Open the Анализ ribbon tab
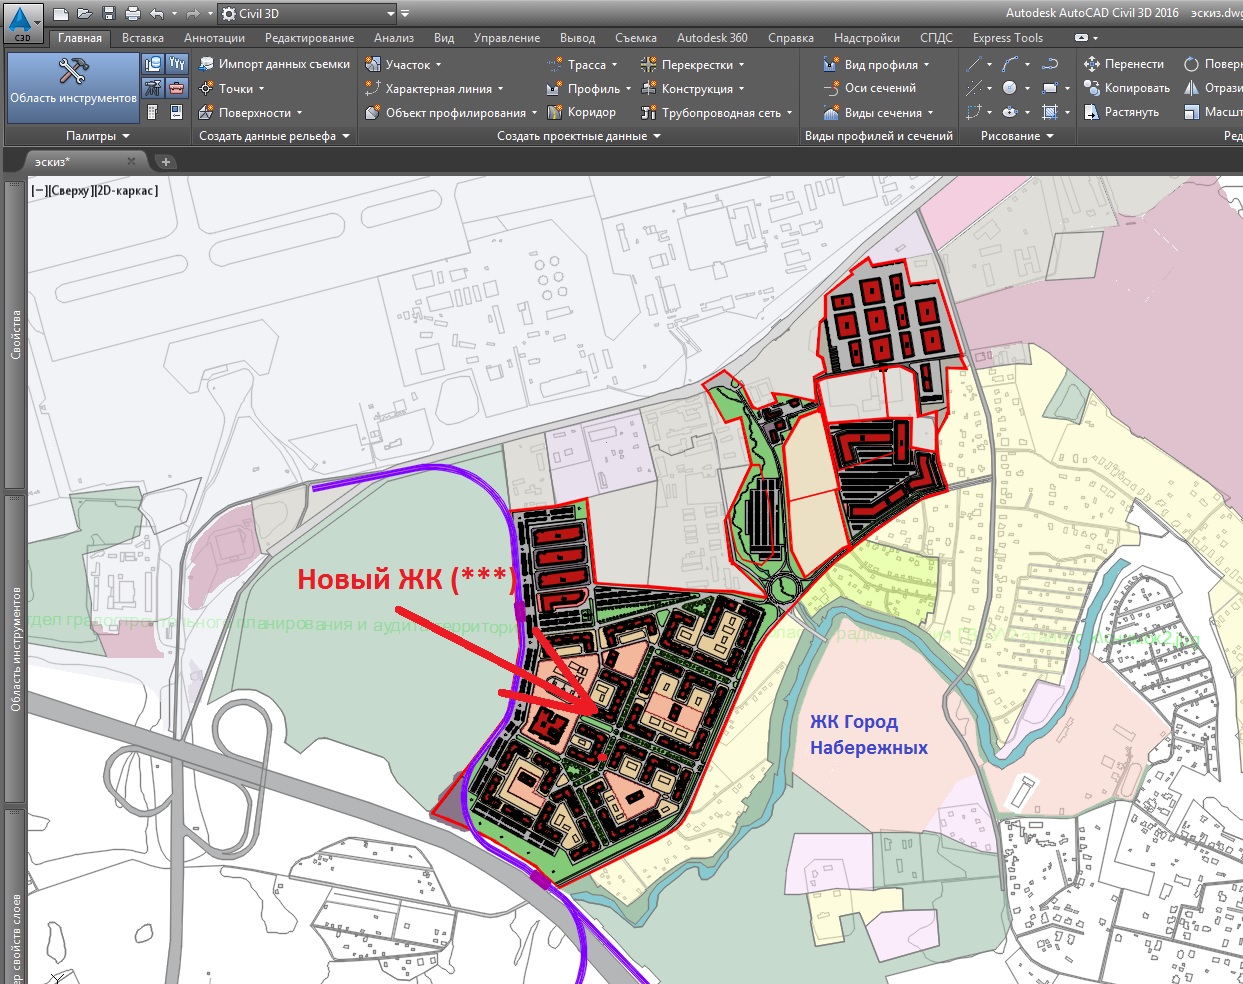 (x=394, y=38)
